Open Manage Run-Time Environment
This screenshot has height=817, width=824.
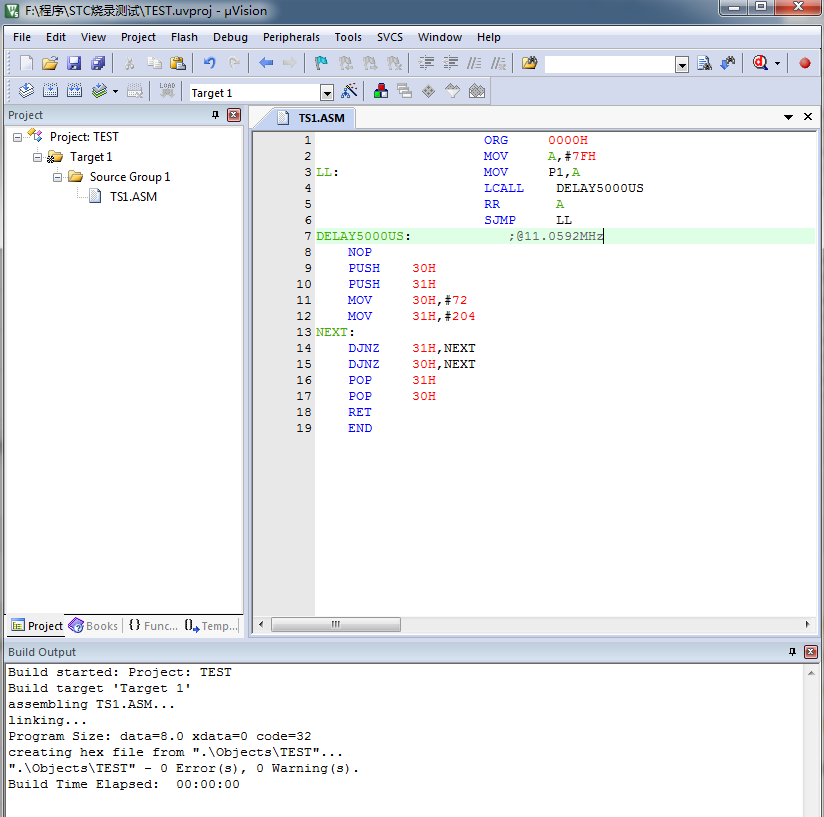tap(429, 91)
